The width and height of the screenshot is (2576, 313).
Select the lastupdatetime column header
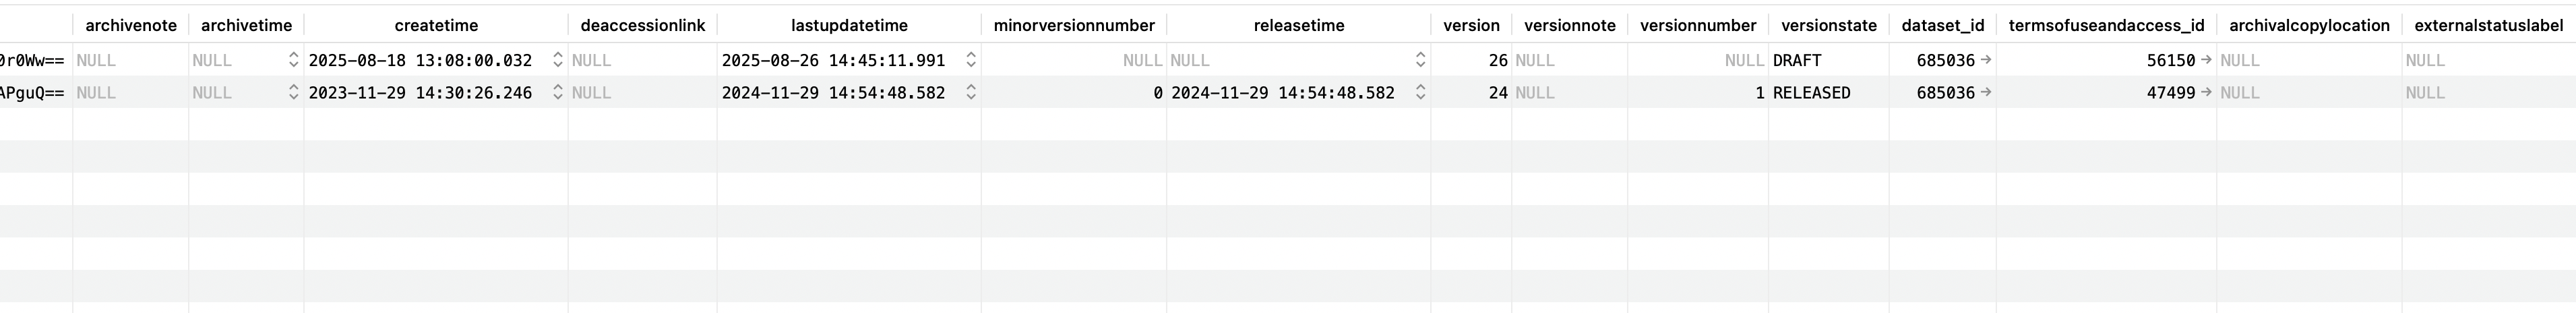(x=849, y=25)
